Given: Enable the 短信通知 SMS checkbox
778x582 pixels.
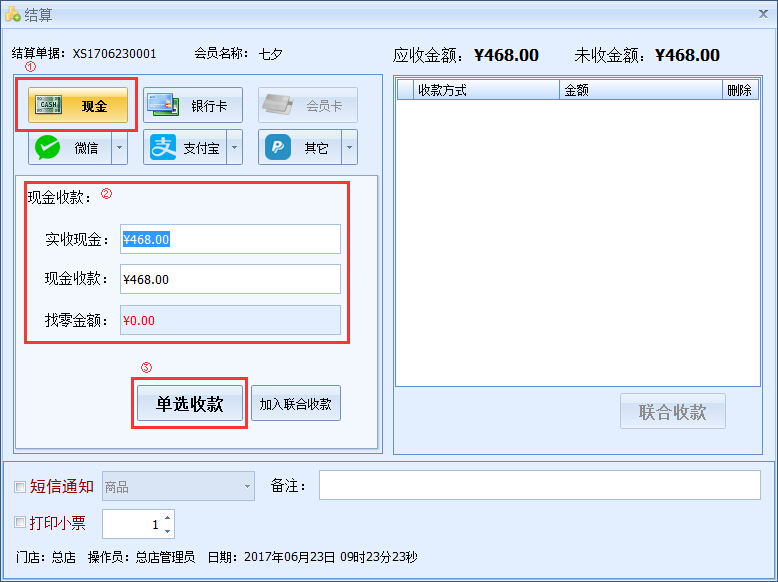Looking at the screenshot, I should tap(20, 487).
